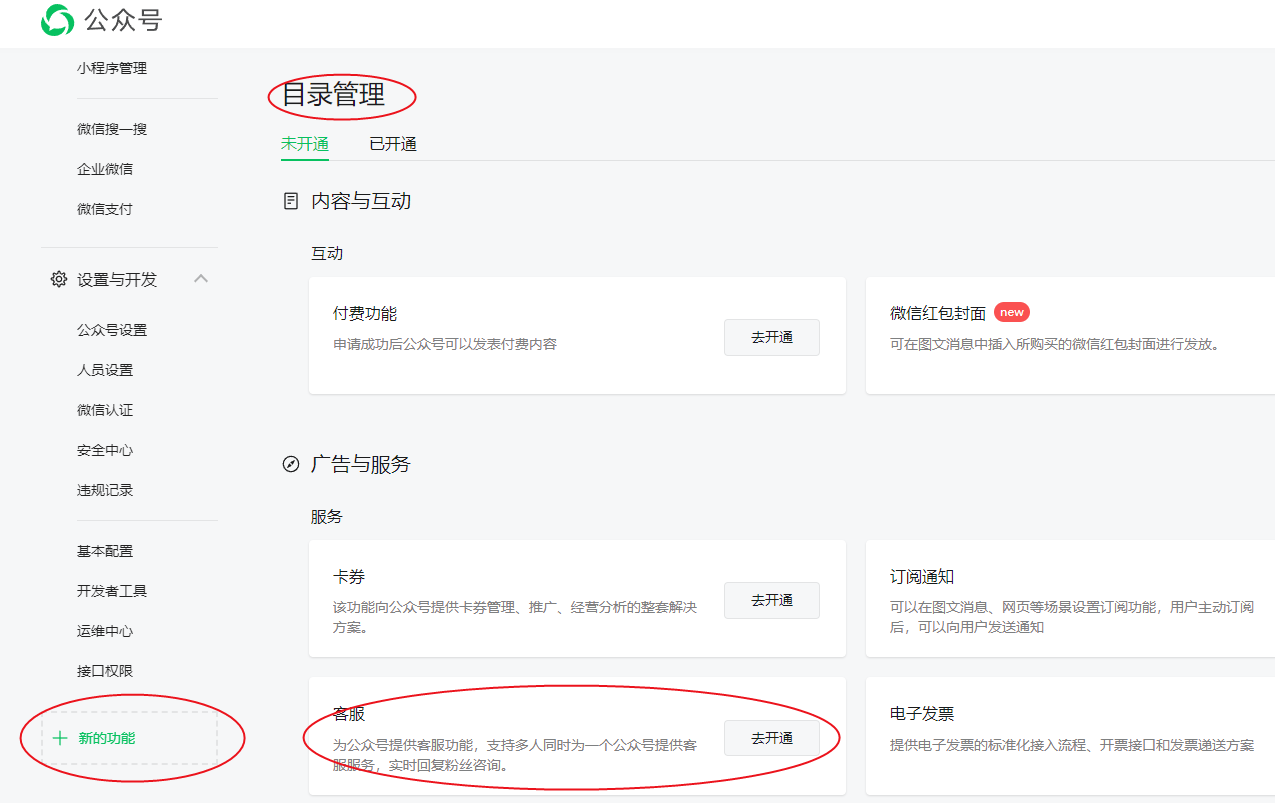This screenshot has height=803, width=1275.
Task: Open 微信搜一搜 in the sidebar
Action: point(112,129)
